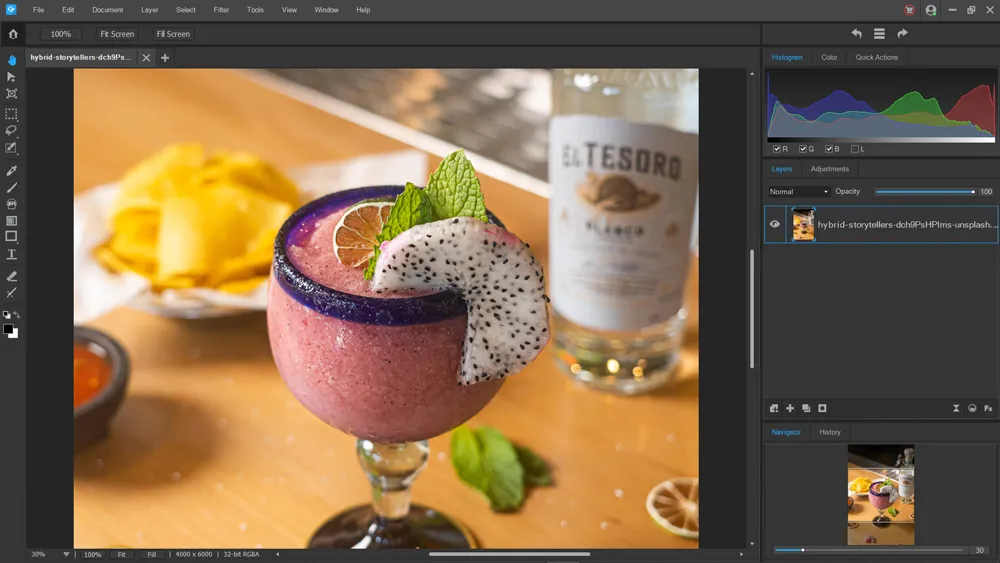This screenshot has width=1000, height=563.
Task: Go to the Home screen icon
Action: [x=13, y=34]
